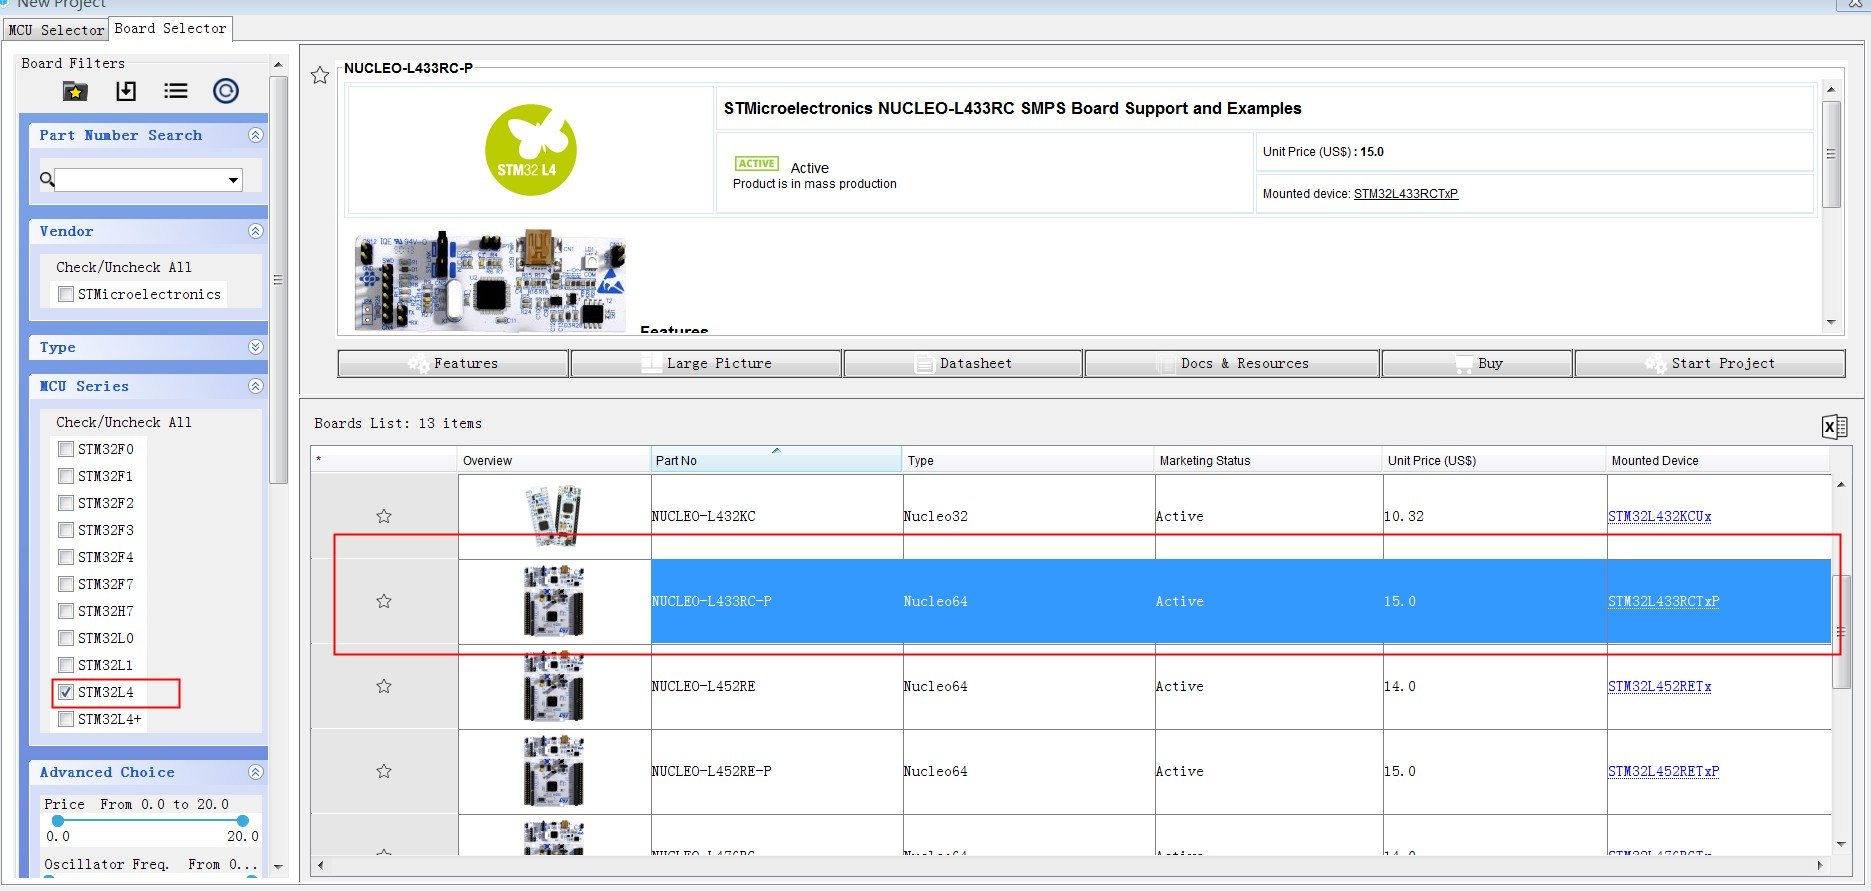Image resolution: width=1871 pixels, height=891 pixels.
Task: Click the Buy button
Action: [x=1477, y=364]
